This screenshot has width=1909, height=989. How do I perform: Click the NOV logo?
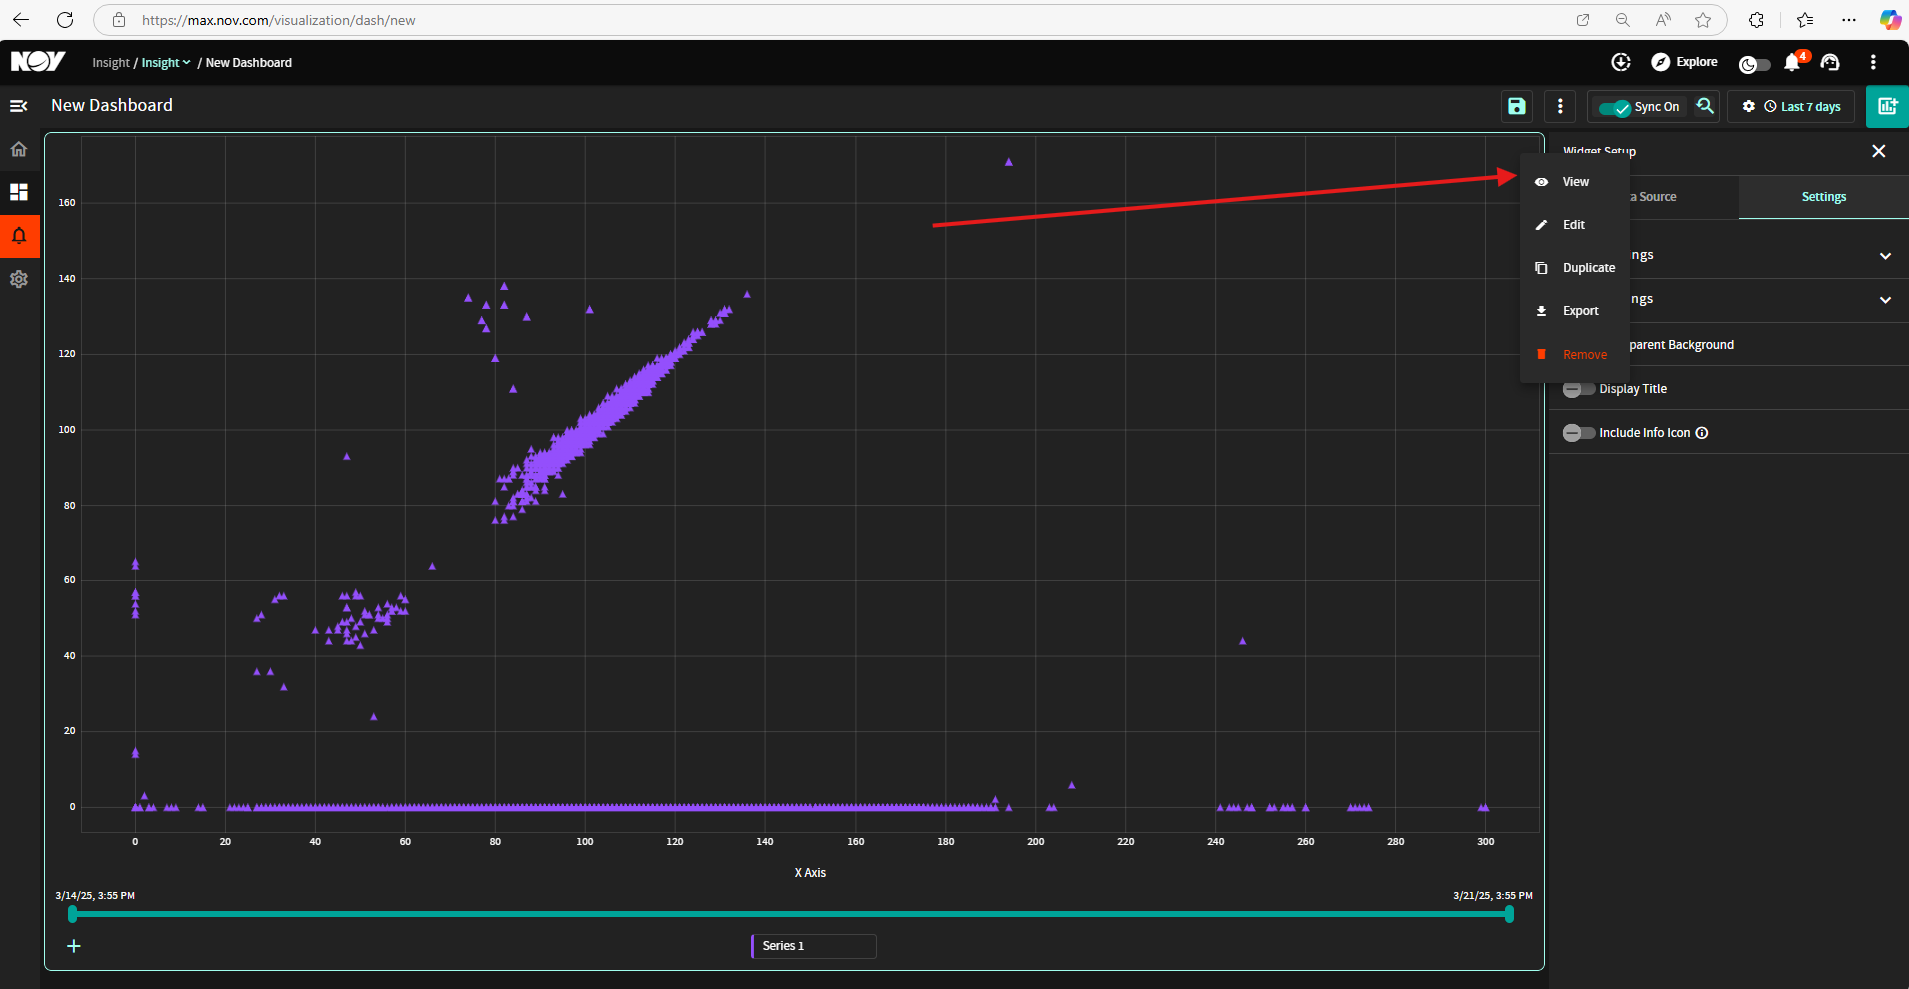38,62
